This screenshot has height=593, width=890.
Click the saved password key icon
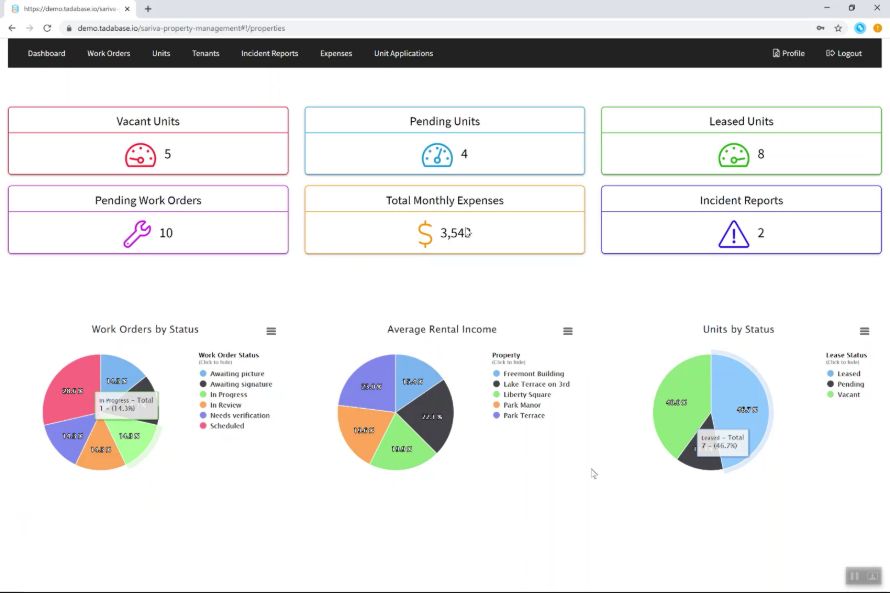(820, 28)
